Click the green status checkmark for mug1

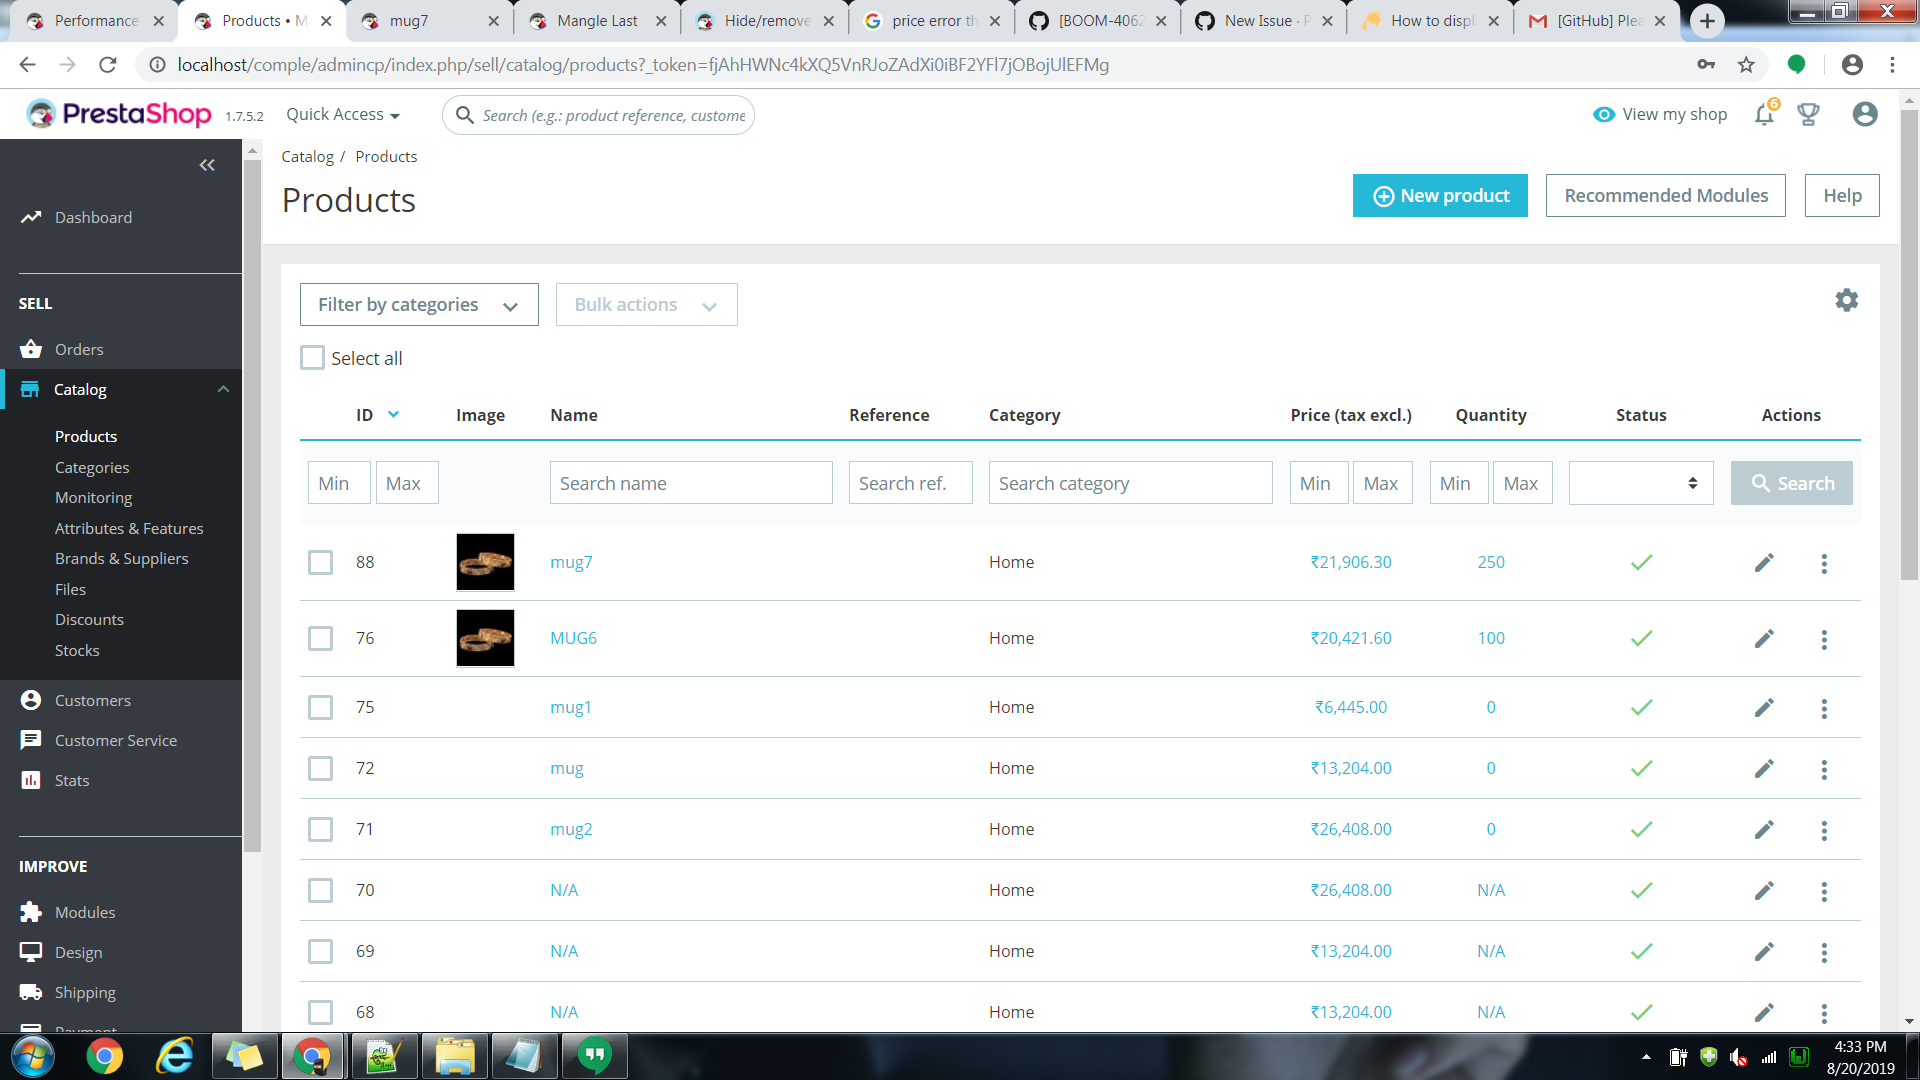pos(1641,707)
